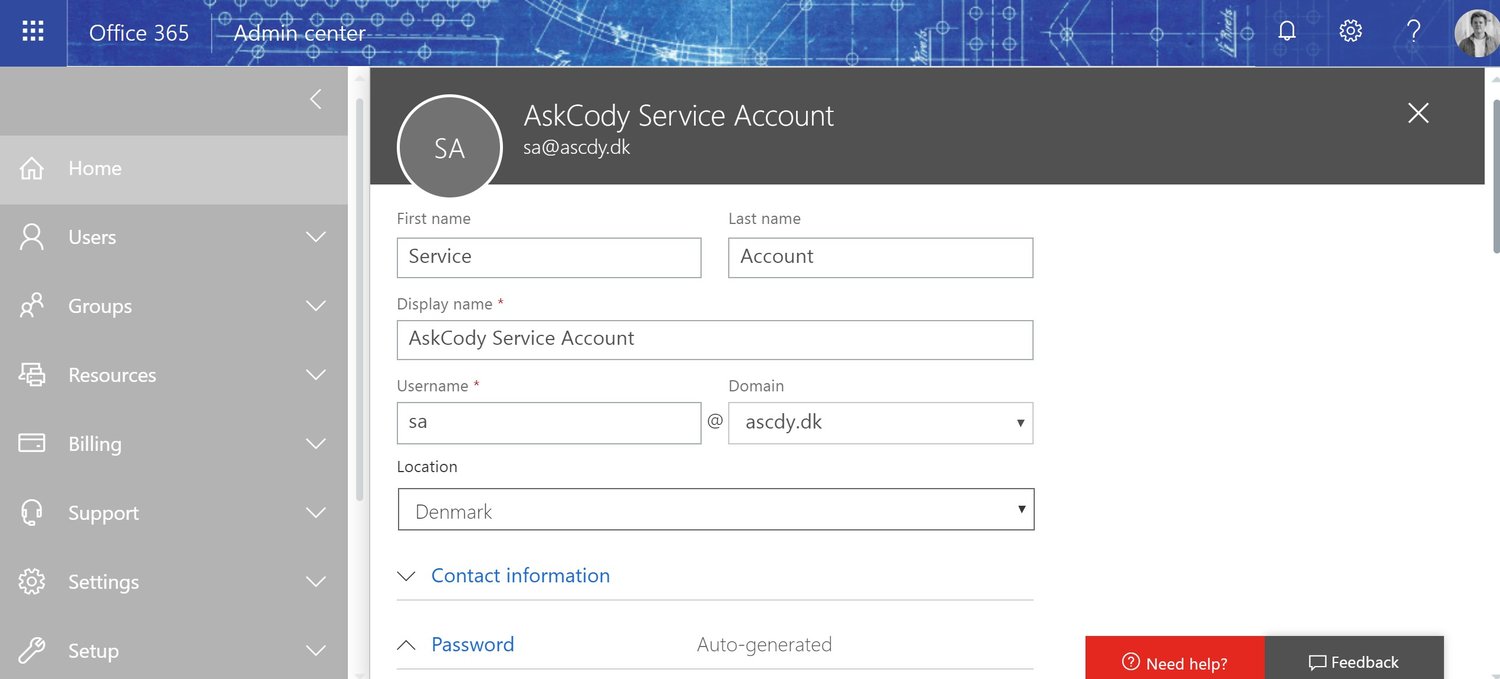
Task: Expand the Users chevron
Action: 316,237
